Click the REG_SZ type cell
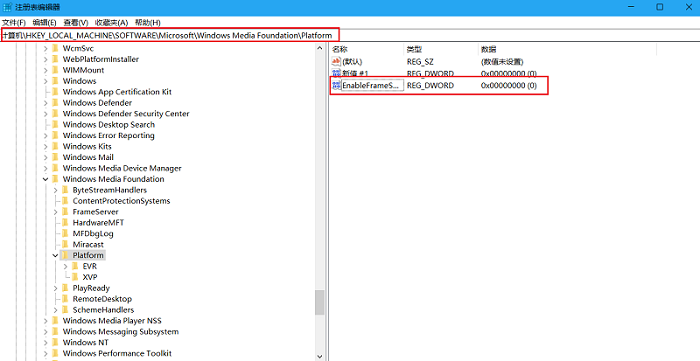Viewport: 700px width, 361px height. [420, 62]
